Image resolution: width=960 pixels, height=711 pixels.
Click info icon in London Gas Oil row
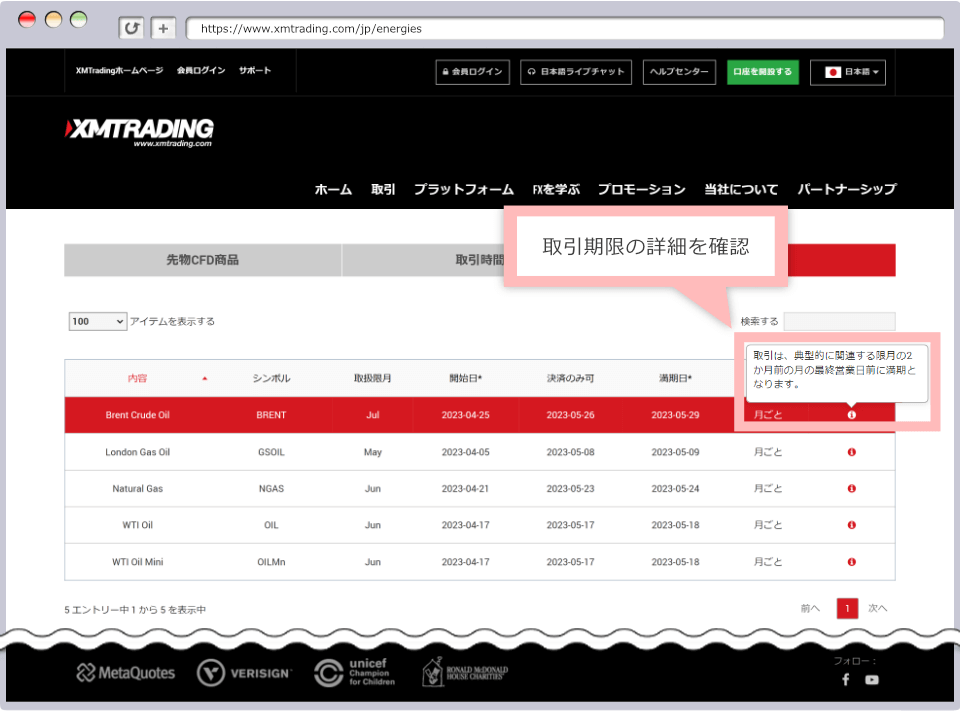click(x=851, y=452)
